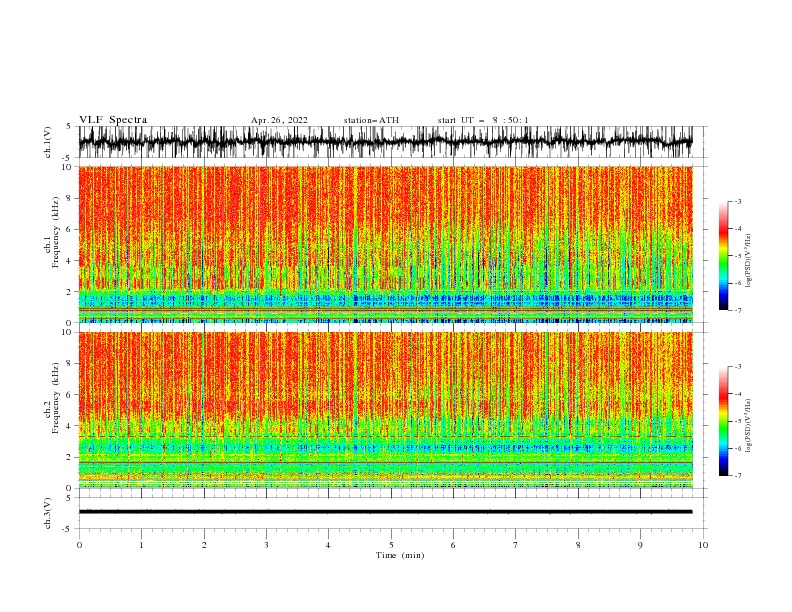792x612 pixels.
Task: Click the "5" tick on the time axis
Action: 391,545
